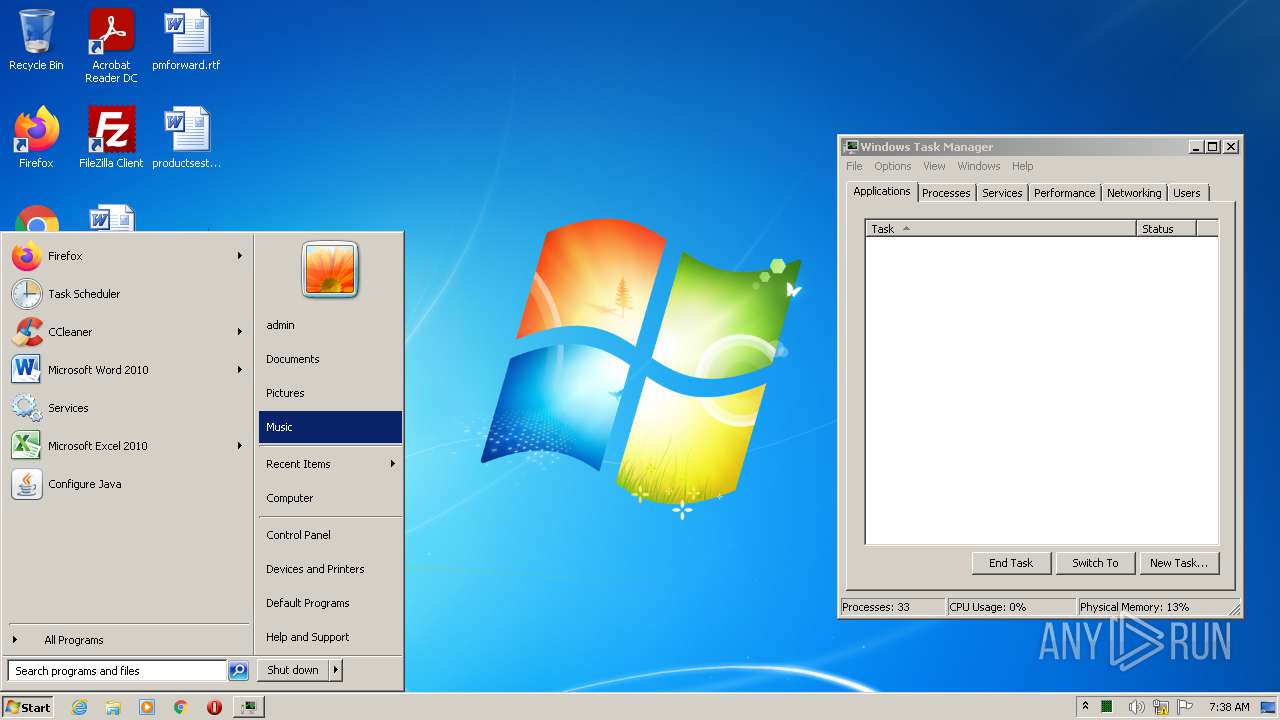
Task: Open Configure Java from Start menu
Action: 127,484
